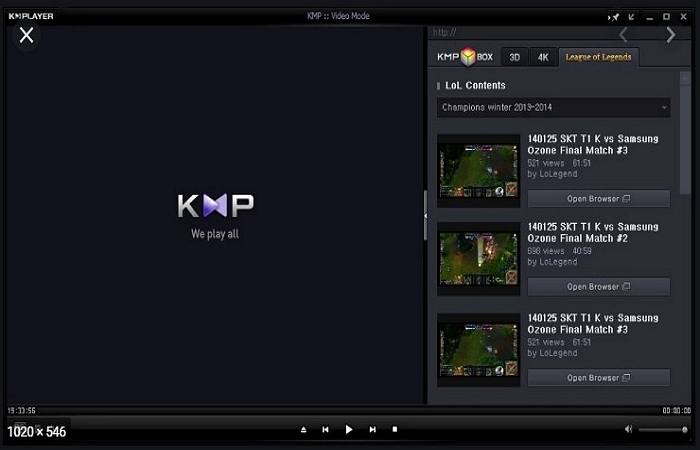Start playback with the Play button
Viewport: 700px width, 450px height.
349,429
